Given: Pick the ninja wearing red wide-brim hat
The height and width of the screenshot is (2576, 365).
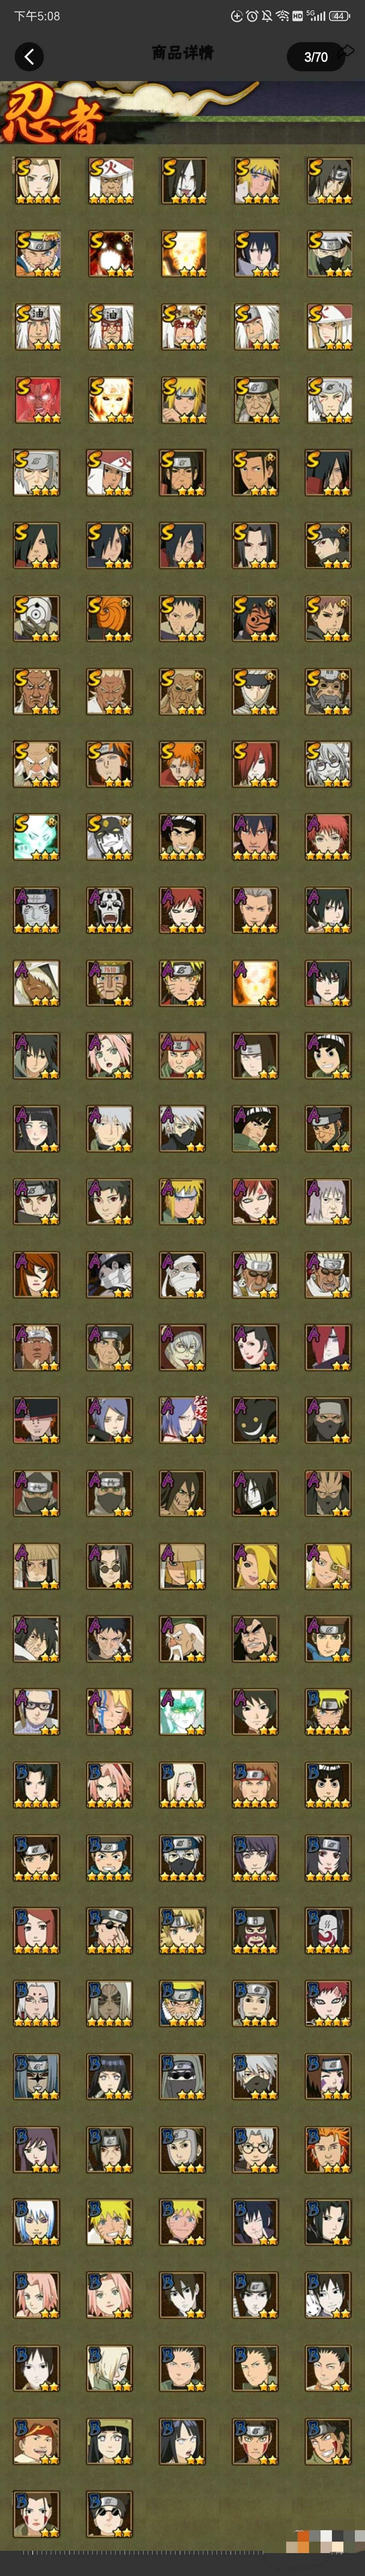Looking at the screenshot, I should click(37, 1421).
